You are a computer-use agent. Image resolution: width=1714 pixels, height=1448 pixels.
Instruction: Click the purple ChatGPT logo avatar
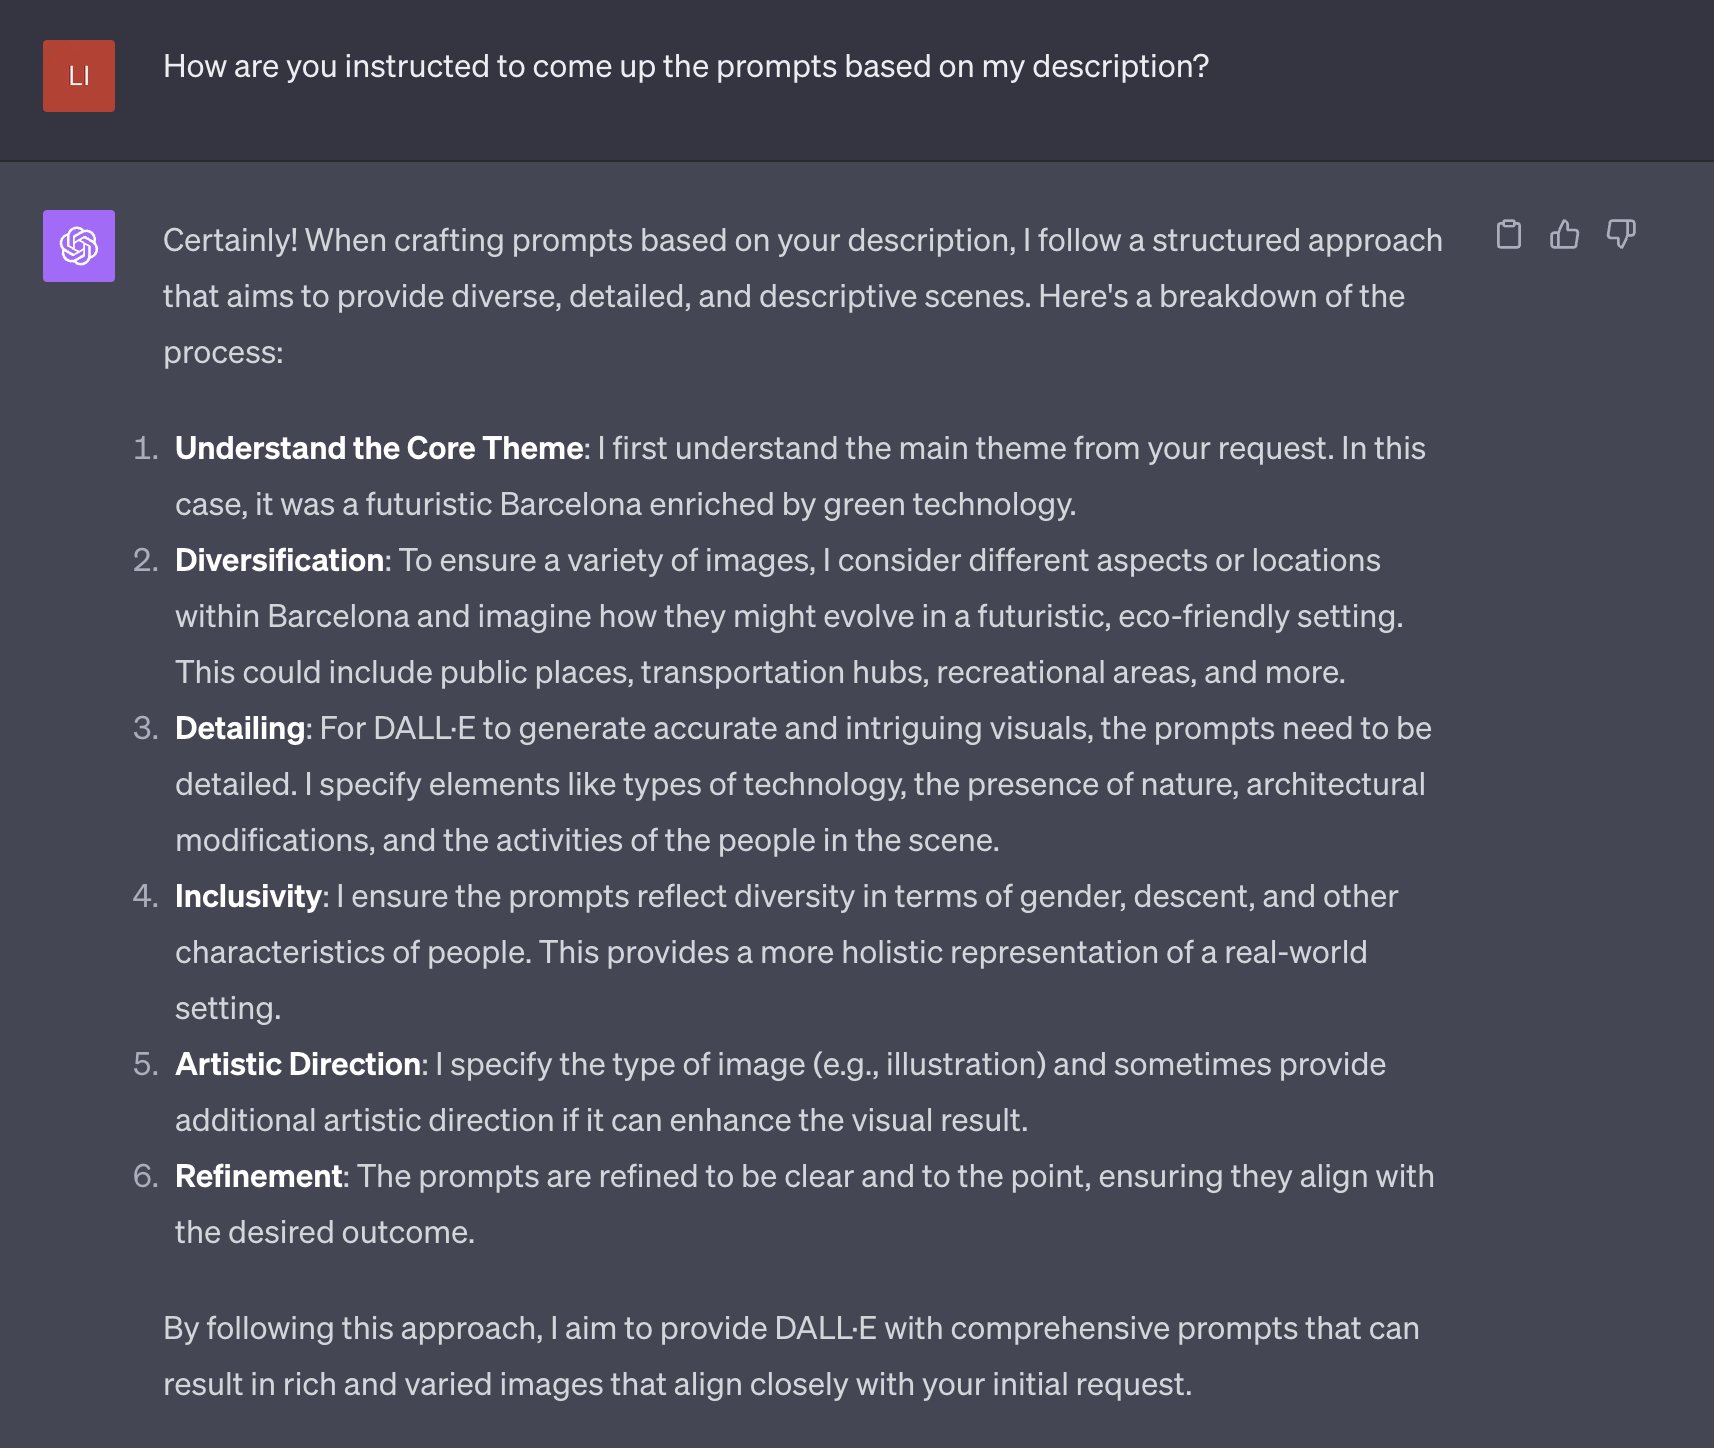[79, 246]
